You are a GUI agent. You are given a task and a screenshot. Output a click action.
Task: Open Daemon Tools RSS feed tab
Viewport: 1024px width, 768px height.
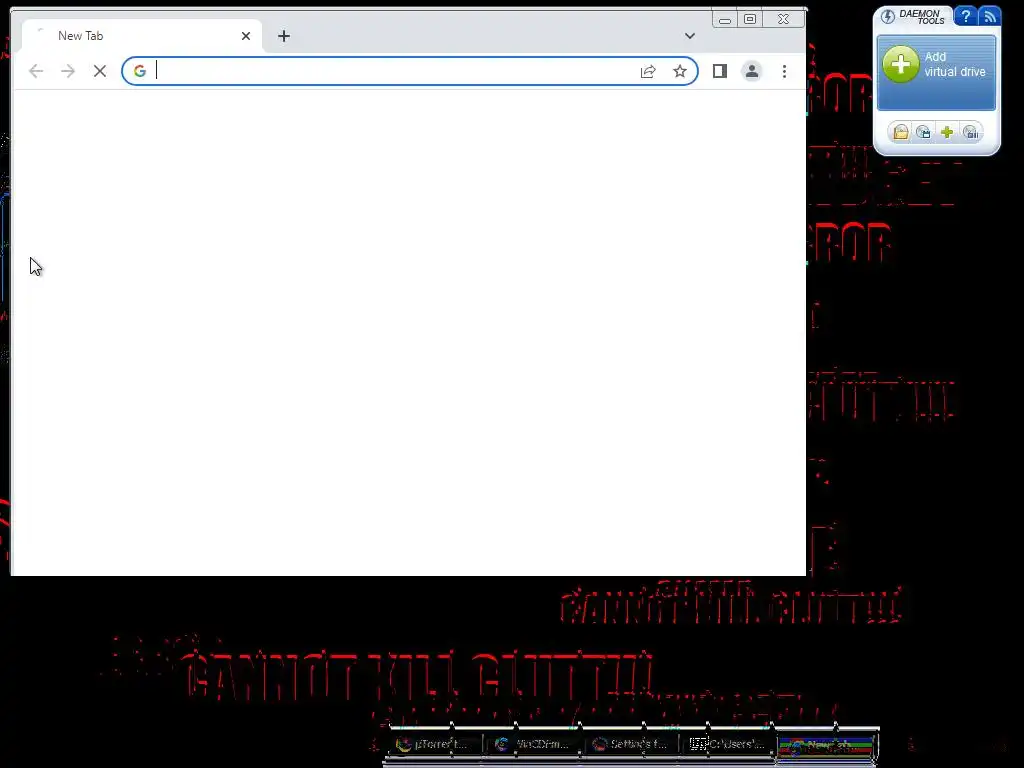pyautogui.click(x=989, y=16)
